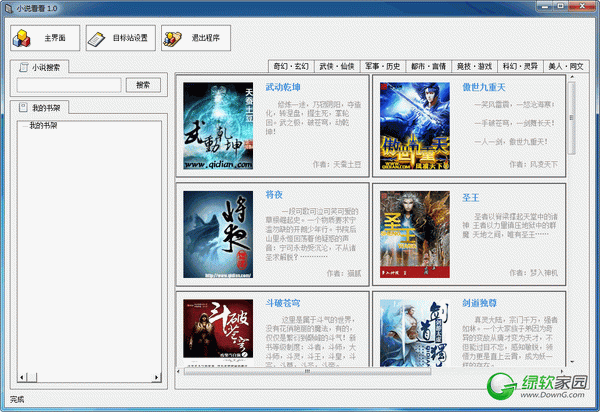Select the 我的书架 tab
This screenshot has width=600, height=412.
click(39, 108)
